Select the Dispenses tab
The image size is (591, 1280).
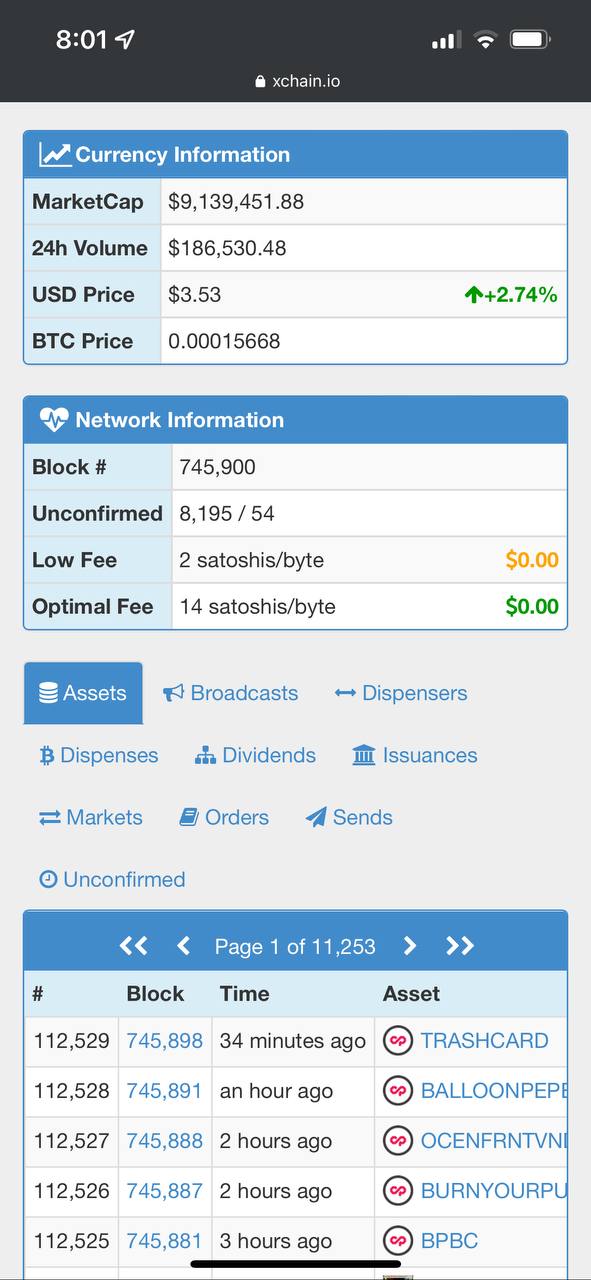[x=99, y=755]
